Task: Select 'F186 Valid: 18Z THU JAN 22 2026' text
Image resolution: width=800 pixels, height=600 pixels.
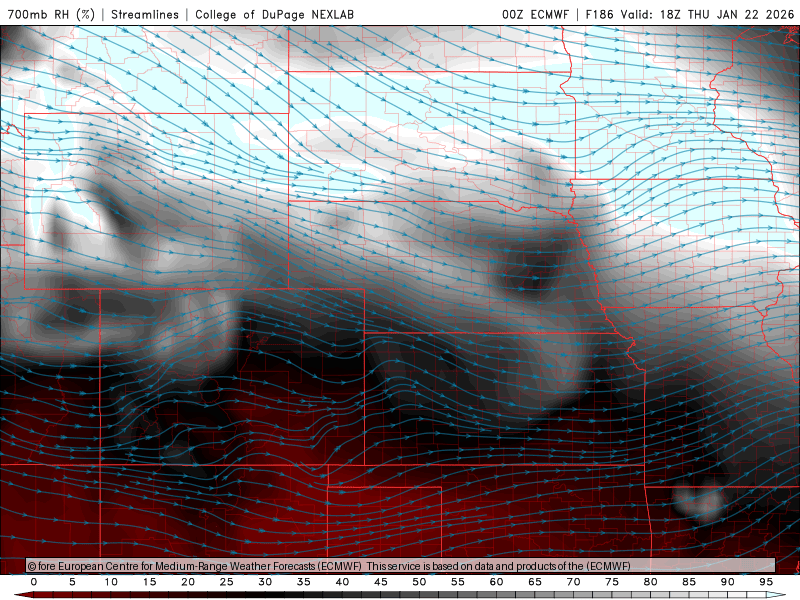Action: pyautogui.click(x=690, y=14)
